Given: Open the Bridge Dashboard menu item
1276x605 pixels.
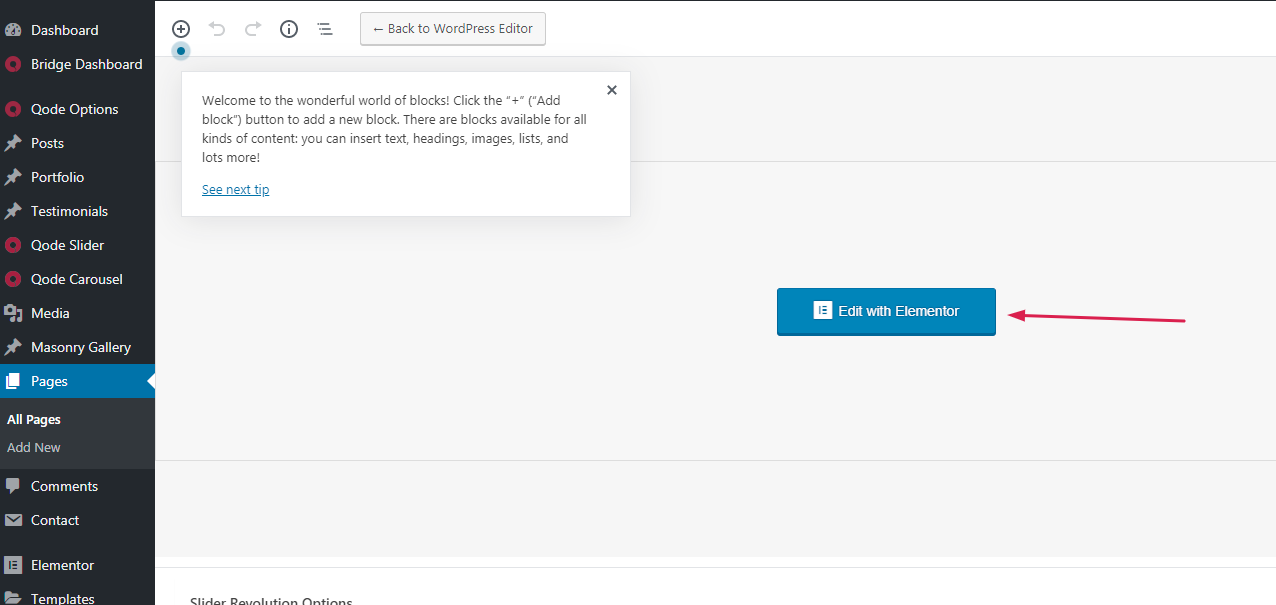Looking at the screenshot, I should pos(86,64).
